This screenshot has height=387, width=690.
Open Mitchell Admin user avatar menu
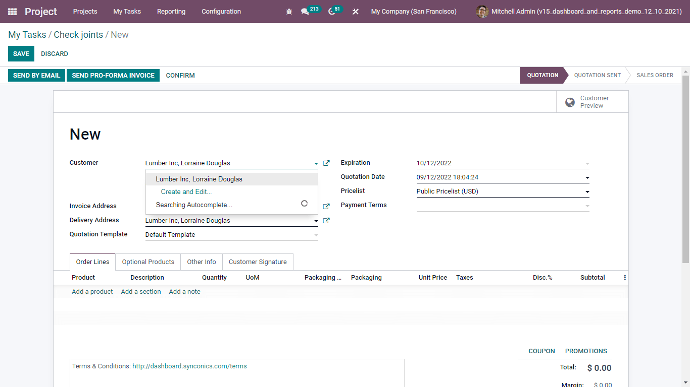pyautogui.click(x=482, y=11)
